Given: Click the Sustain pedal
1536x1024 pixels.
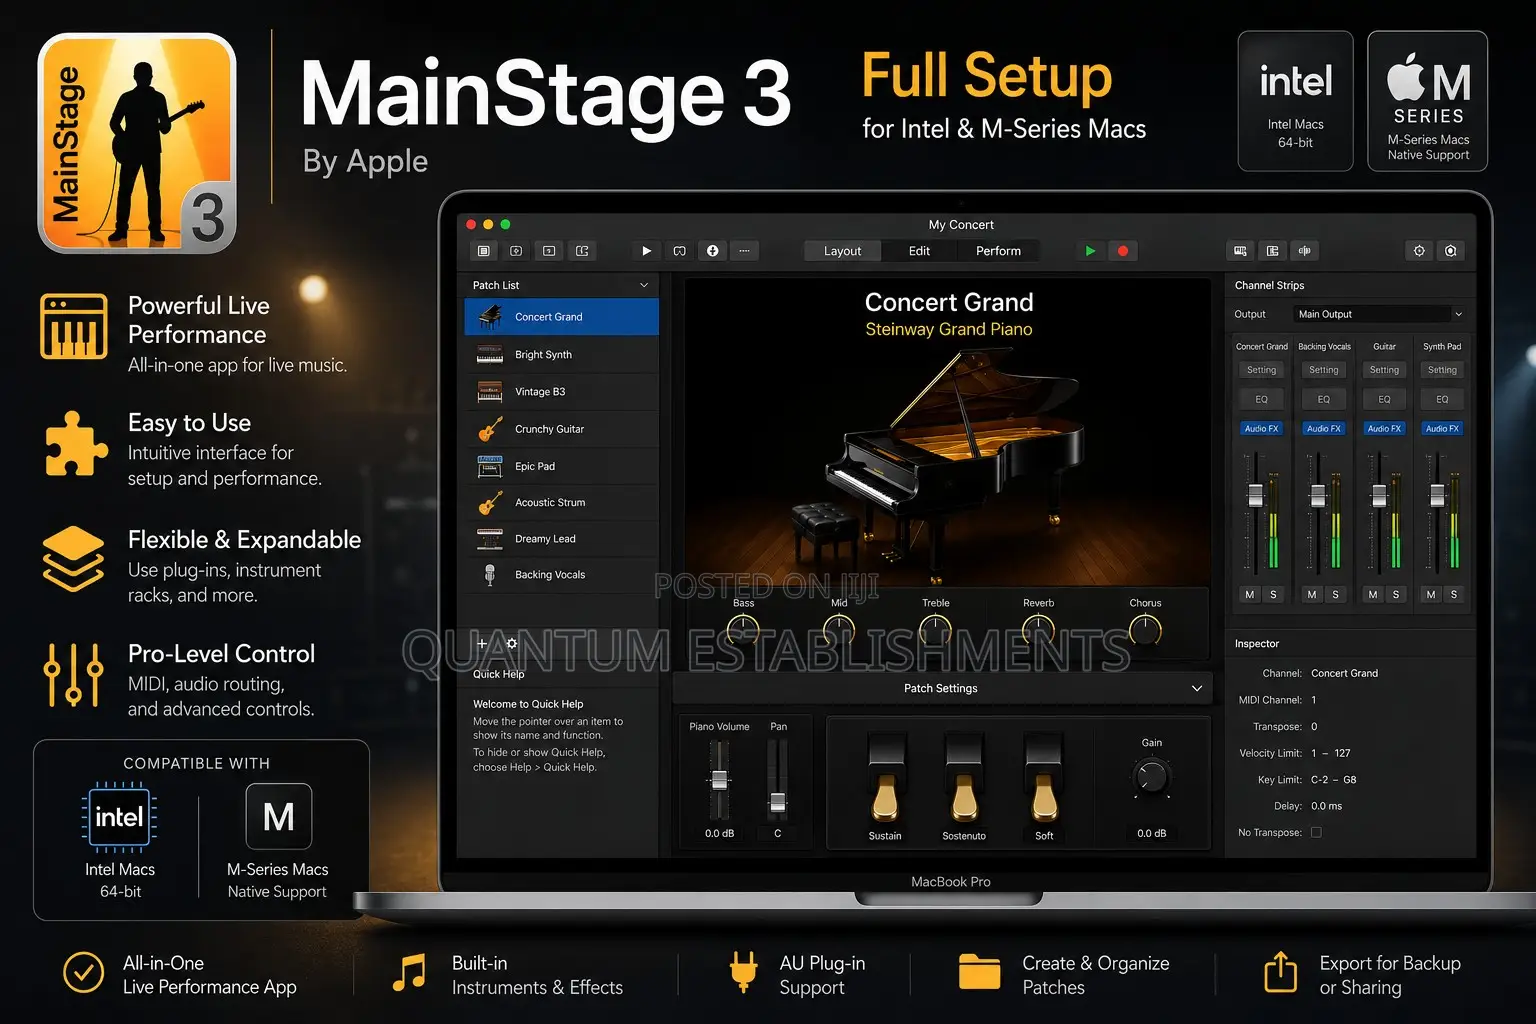Looking at the screenshot, I should coord(886,780).
